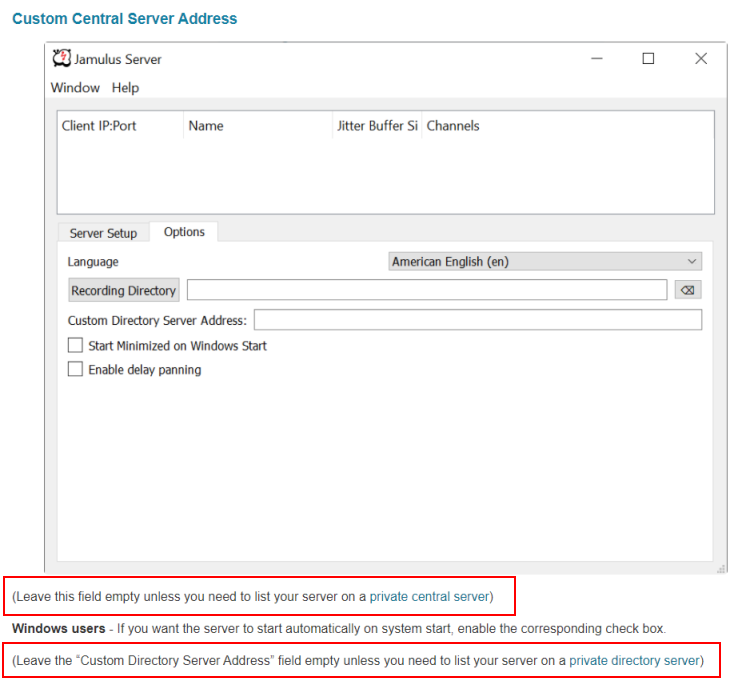Tick the Enable delay panning checkbox
The image size is (746, 681).
coord(75,369)
